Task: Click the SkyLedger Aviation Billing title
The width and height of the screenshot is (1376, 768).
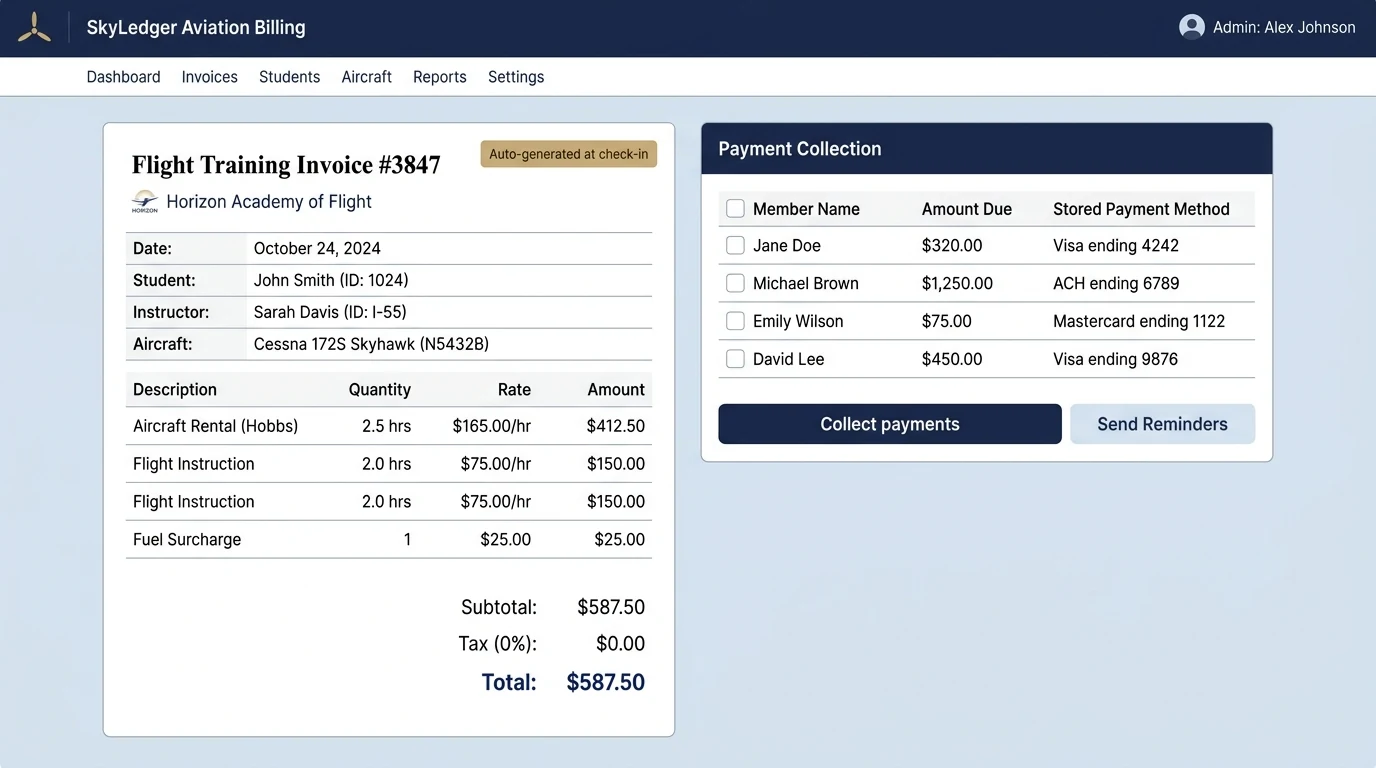Action: click(x=196, y=28)
